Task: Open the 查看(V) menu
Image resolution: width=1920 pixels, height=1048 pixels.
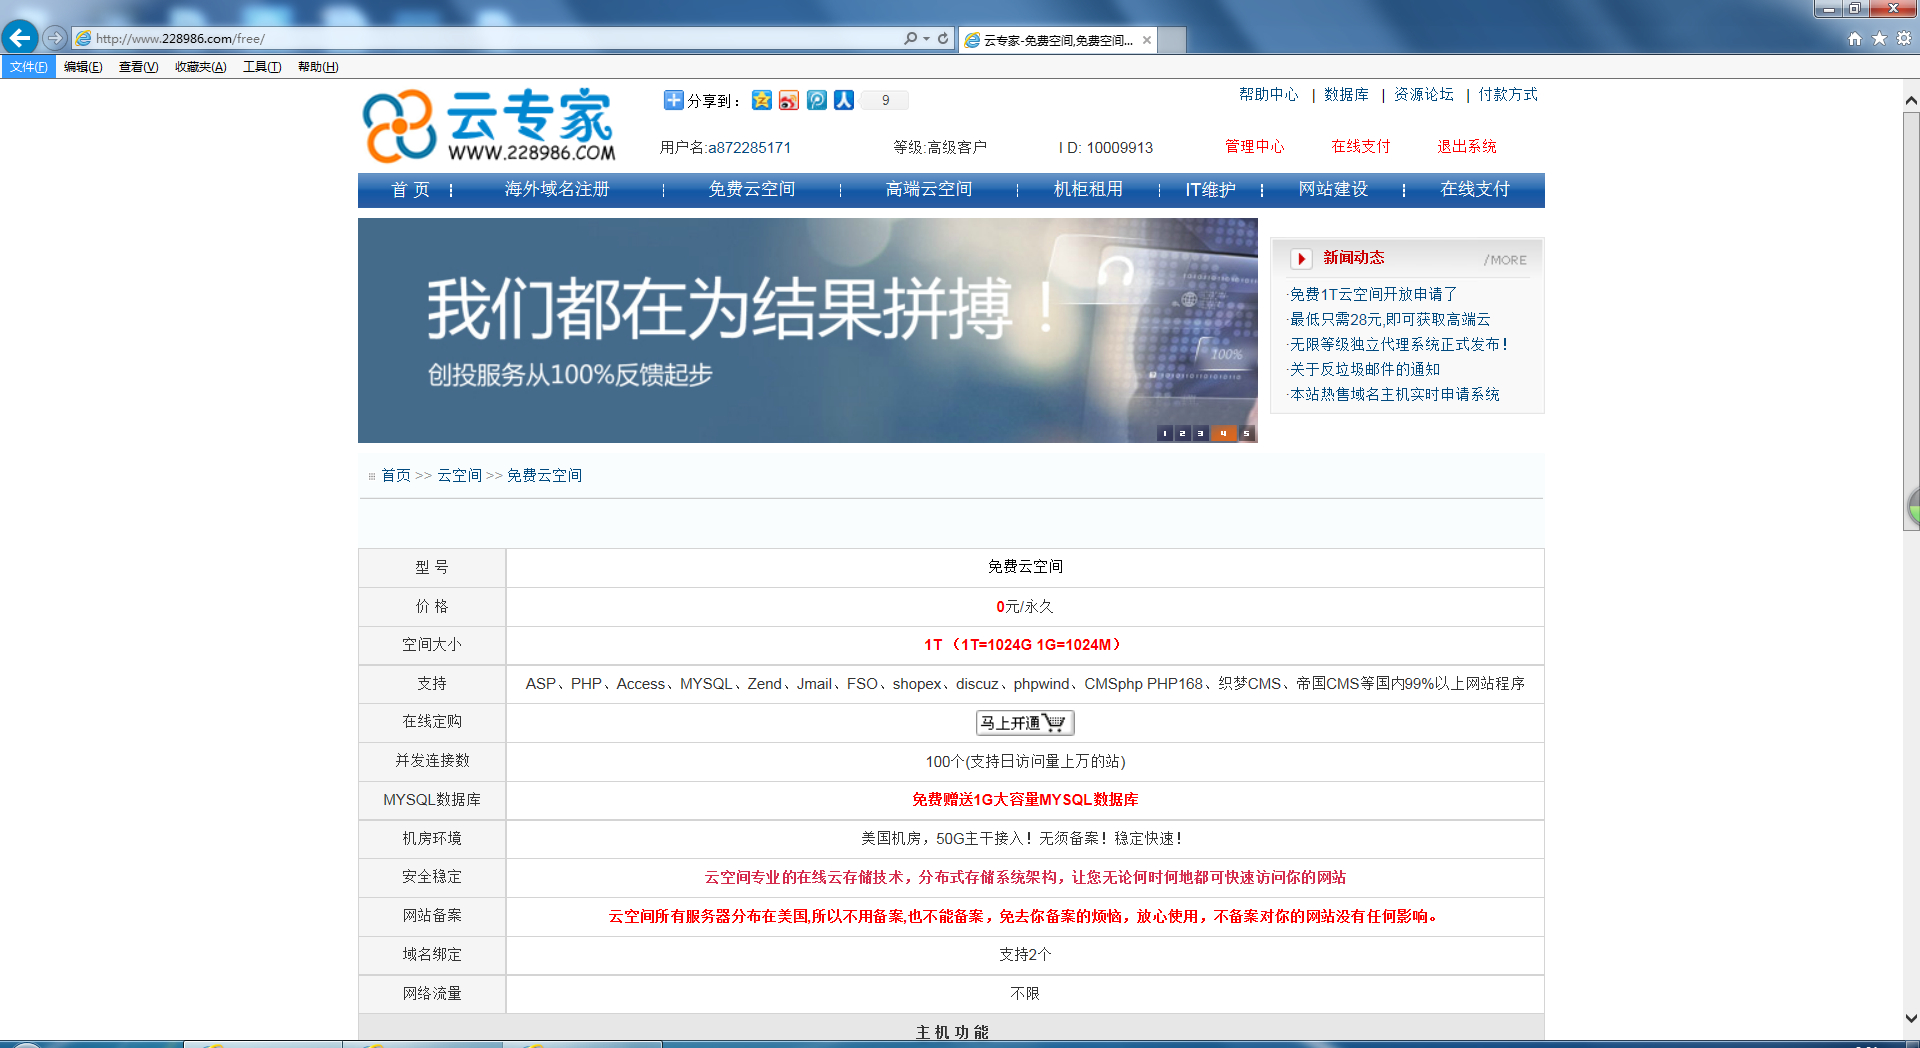Action: (x=138, y=67)
